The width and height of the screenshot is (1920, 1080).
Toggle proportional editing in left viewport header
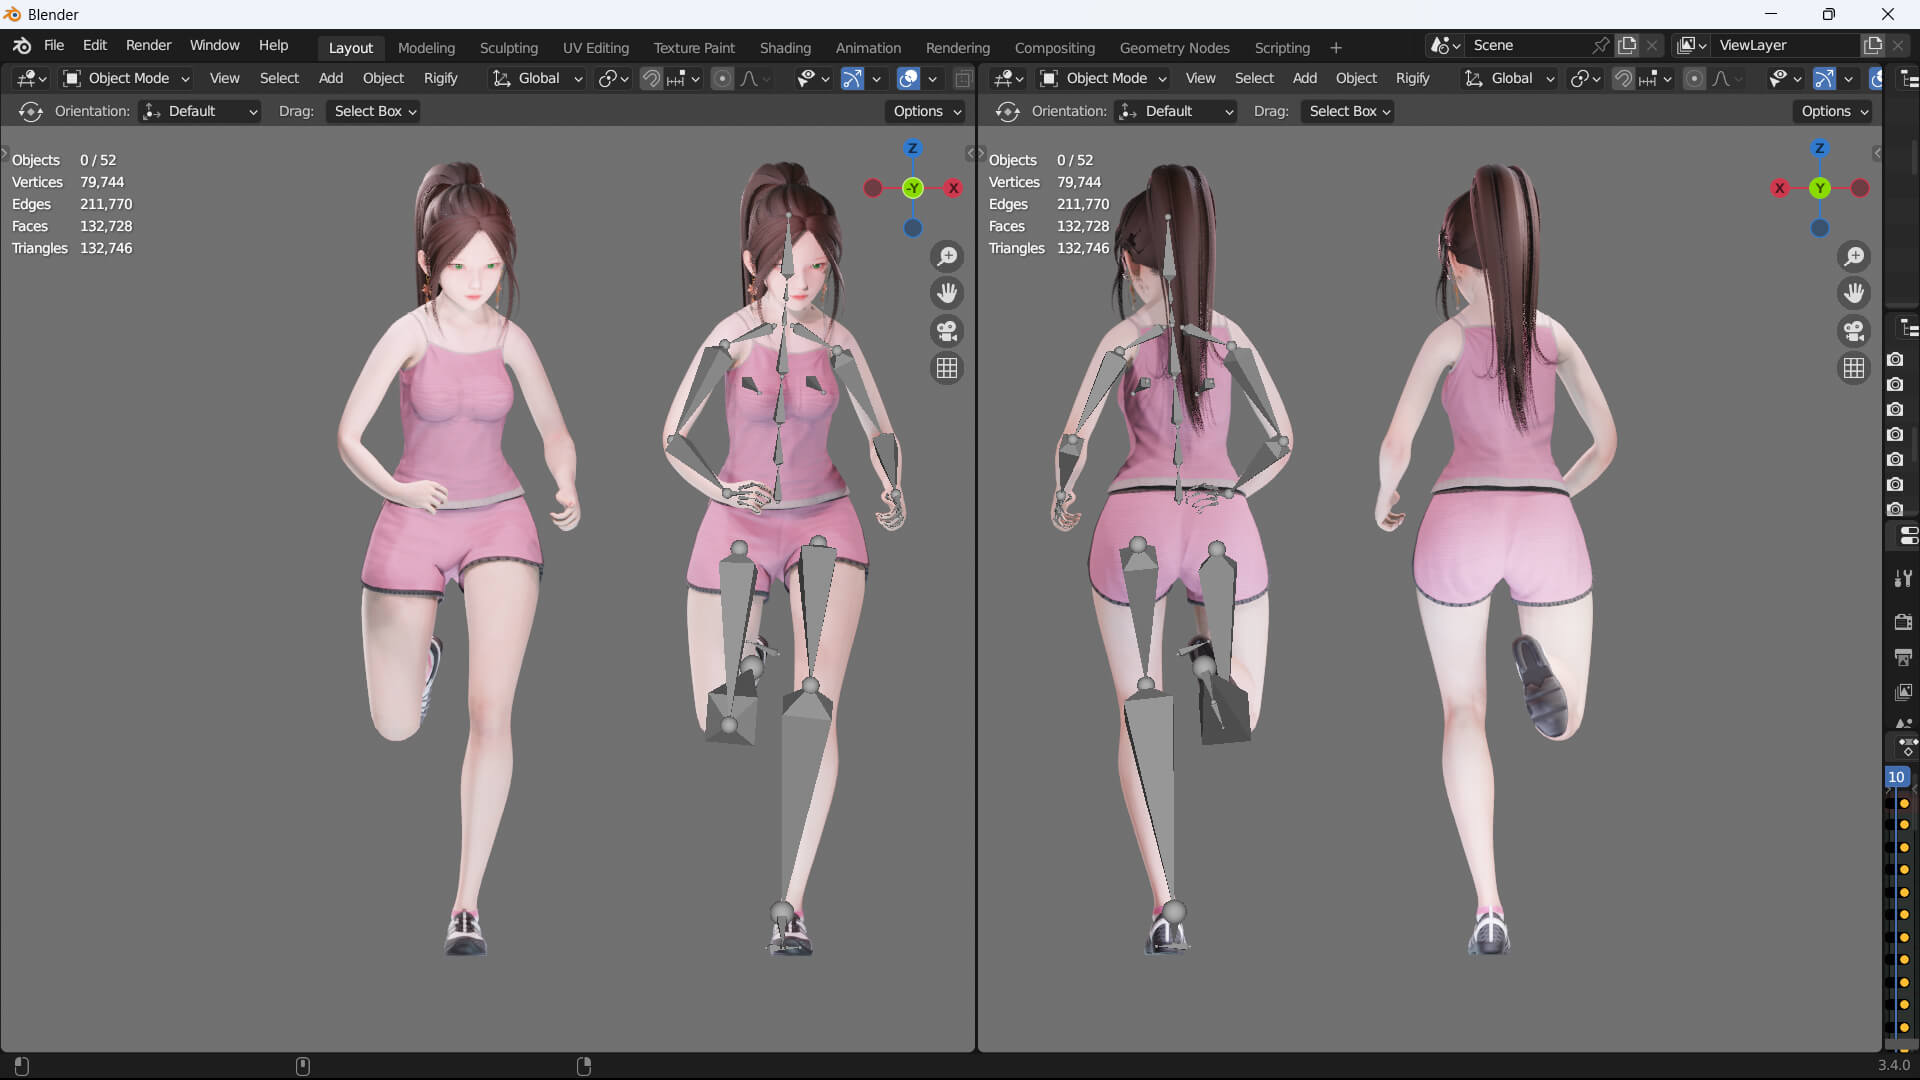[x=722, y=78]
